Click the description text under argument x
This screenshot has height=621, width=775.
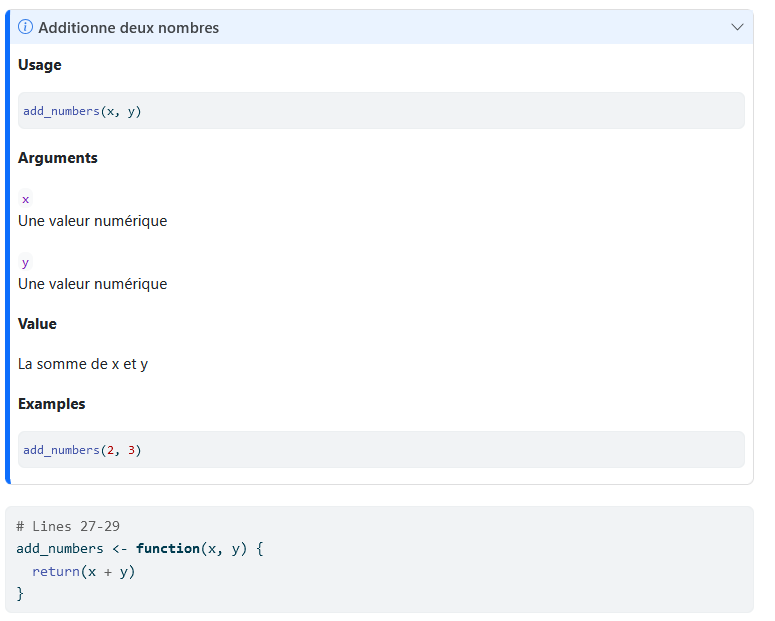pos(92,221)
